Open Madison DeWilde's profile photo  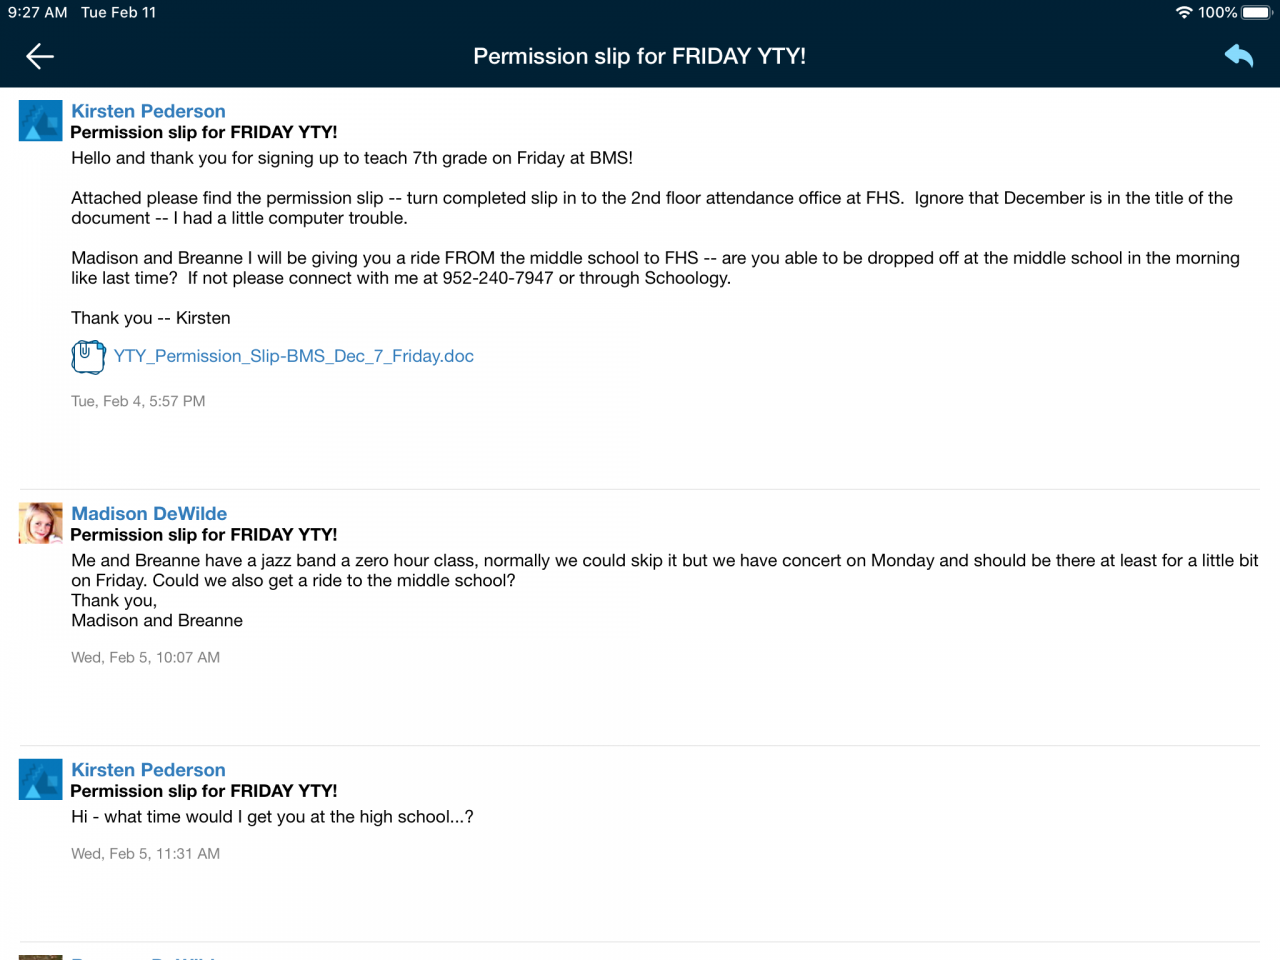point(40,523)
